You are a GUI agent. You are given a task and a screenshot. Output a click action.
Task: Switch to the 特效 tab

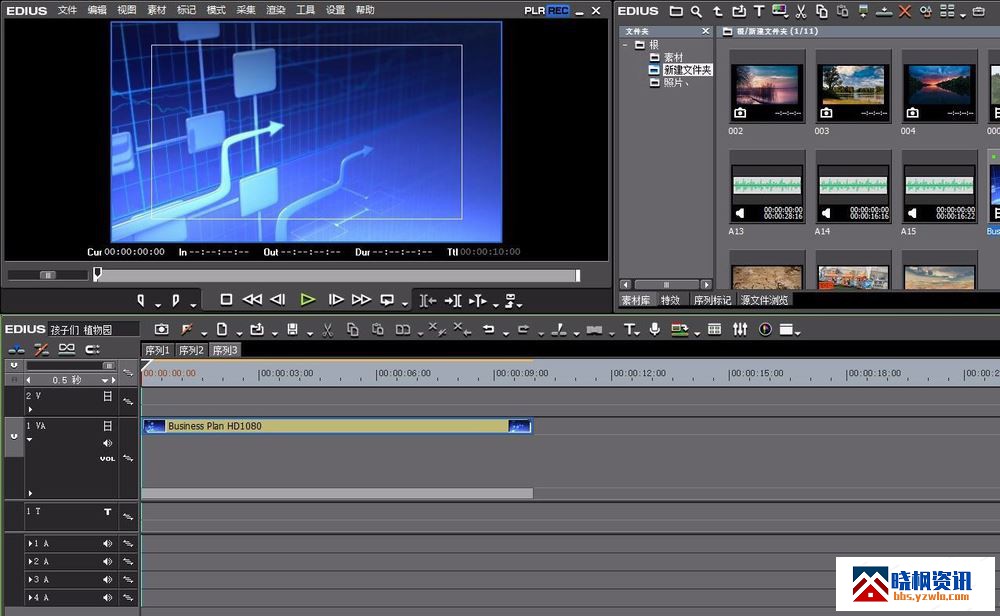[670, 300]
